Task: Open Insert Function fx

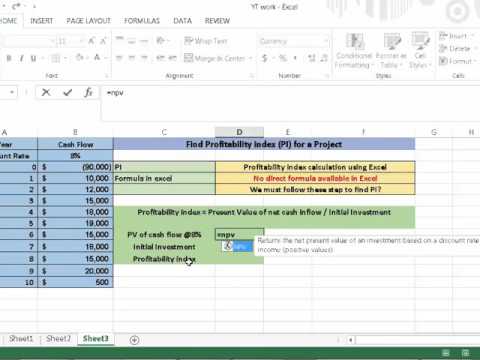Action: click(88, 92)
